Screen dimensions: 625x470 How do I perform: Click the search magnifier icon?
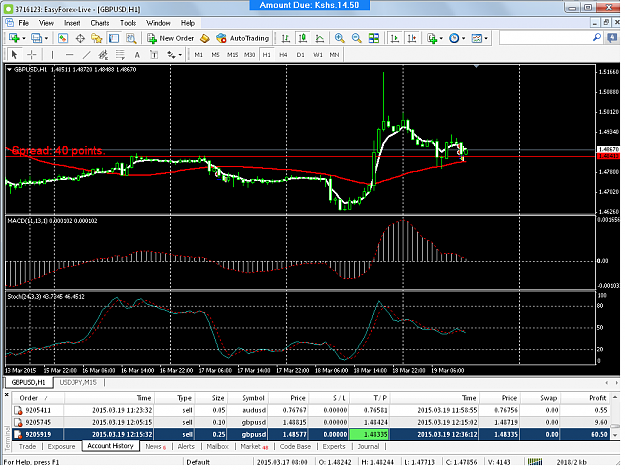point(597,38)
